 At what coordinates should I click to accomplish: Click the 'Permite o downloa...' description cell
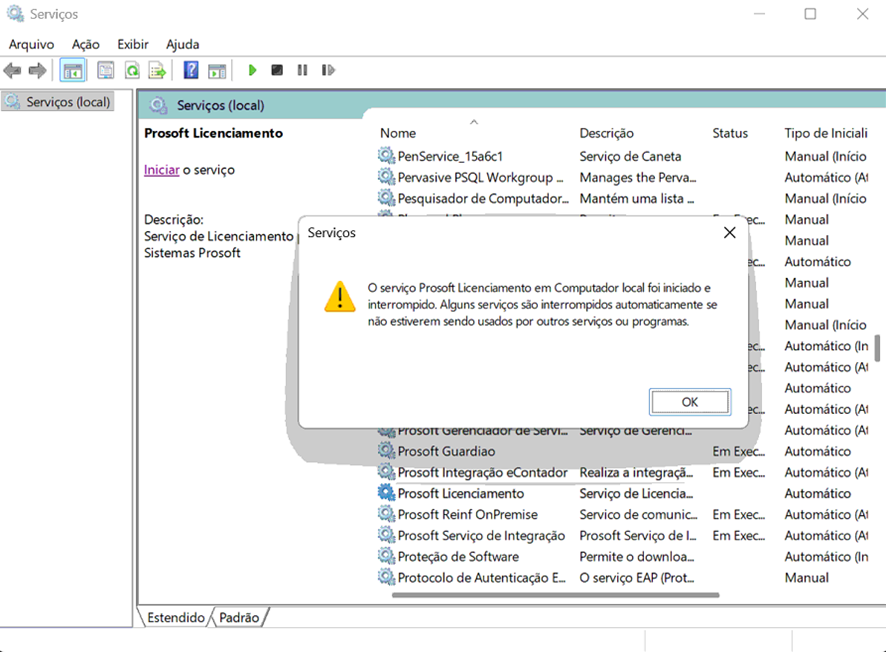636,557
